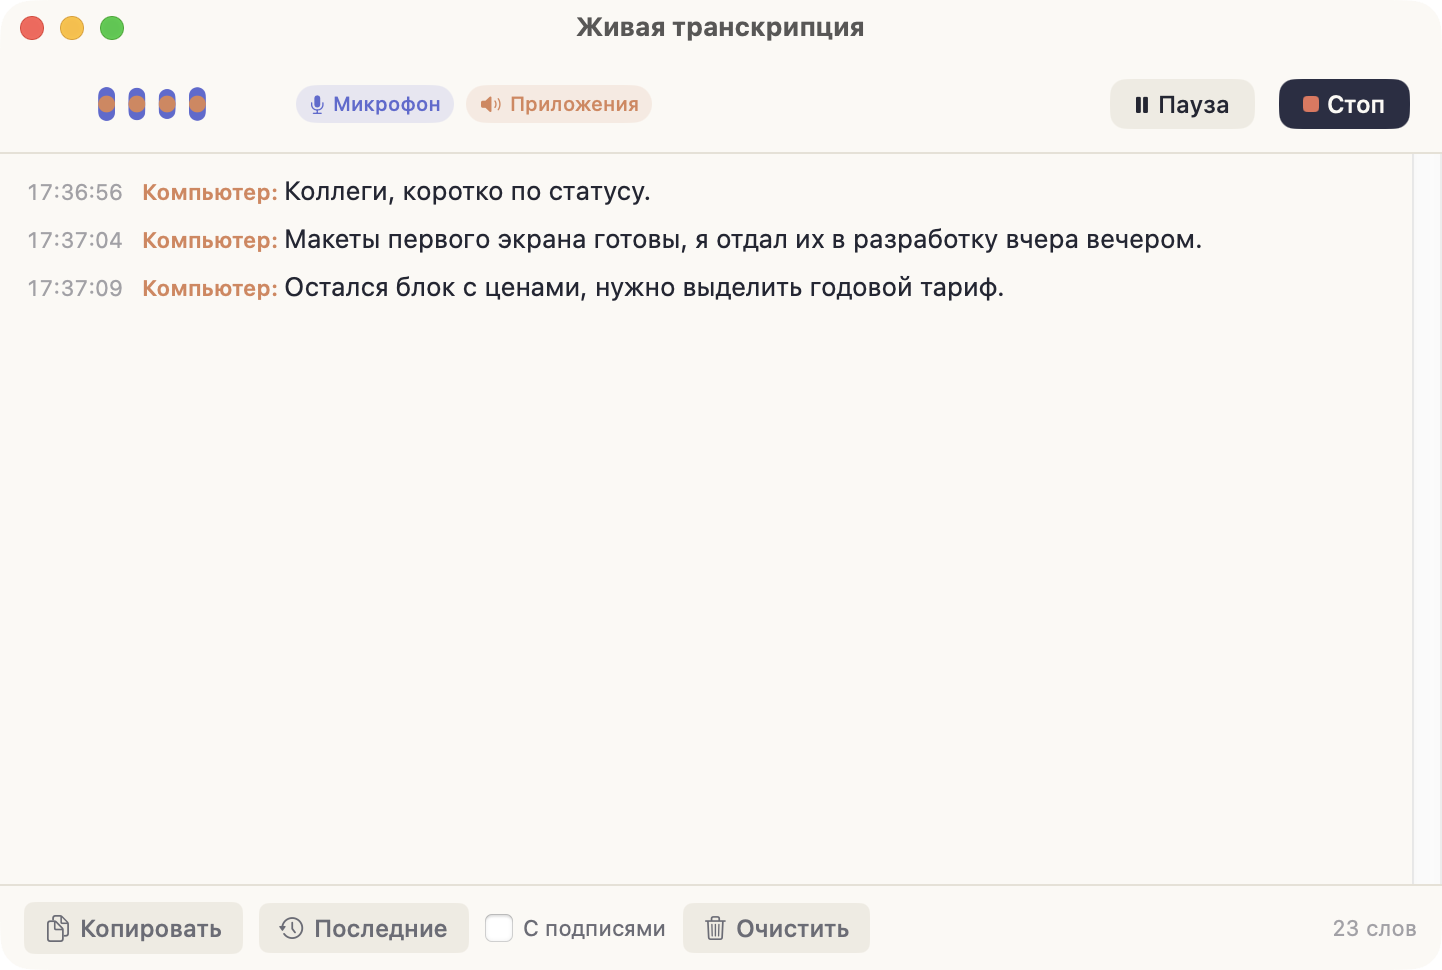Click the timestamp 17:37:09
This screenshot has width=1442, height=970.
click(75, 288)
